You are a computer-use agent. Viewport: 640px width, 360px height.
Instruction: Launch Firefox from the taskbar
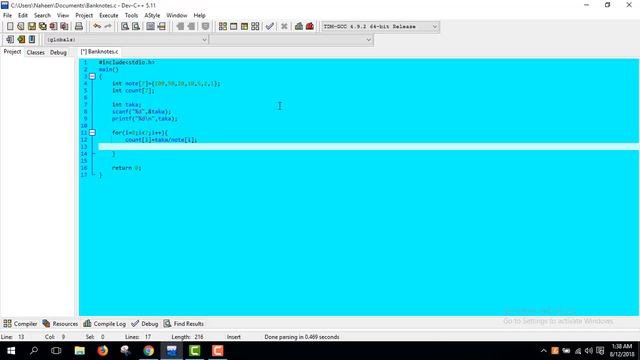tap(102, 351)
